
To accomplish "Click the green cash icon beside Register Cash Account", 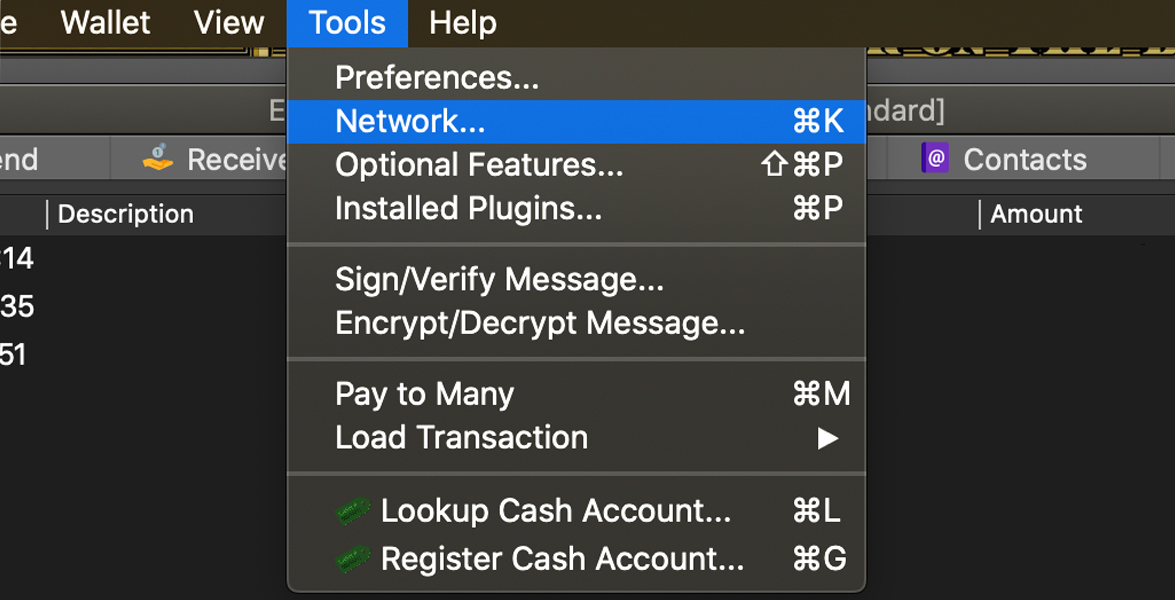I will [353, 559].
